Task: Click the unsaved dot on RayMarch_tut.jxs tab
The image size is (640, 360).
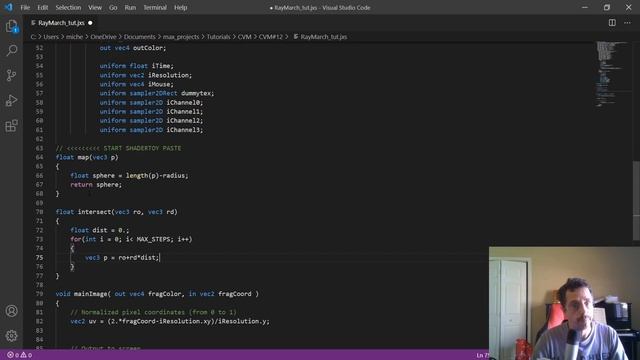Action: [90, 23]
